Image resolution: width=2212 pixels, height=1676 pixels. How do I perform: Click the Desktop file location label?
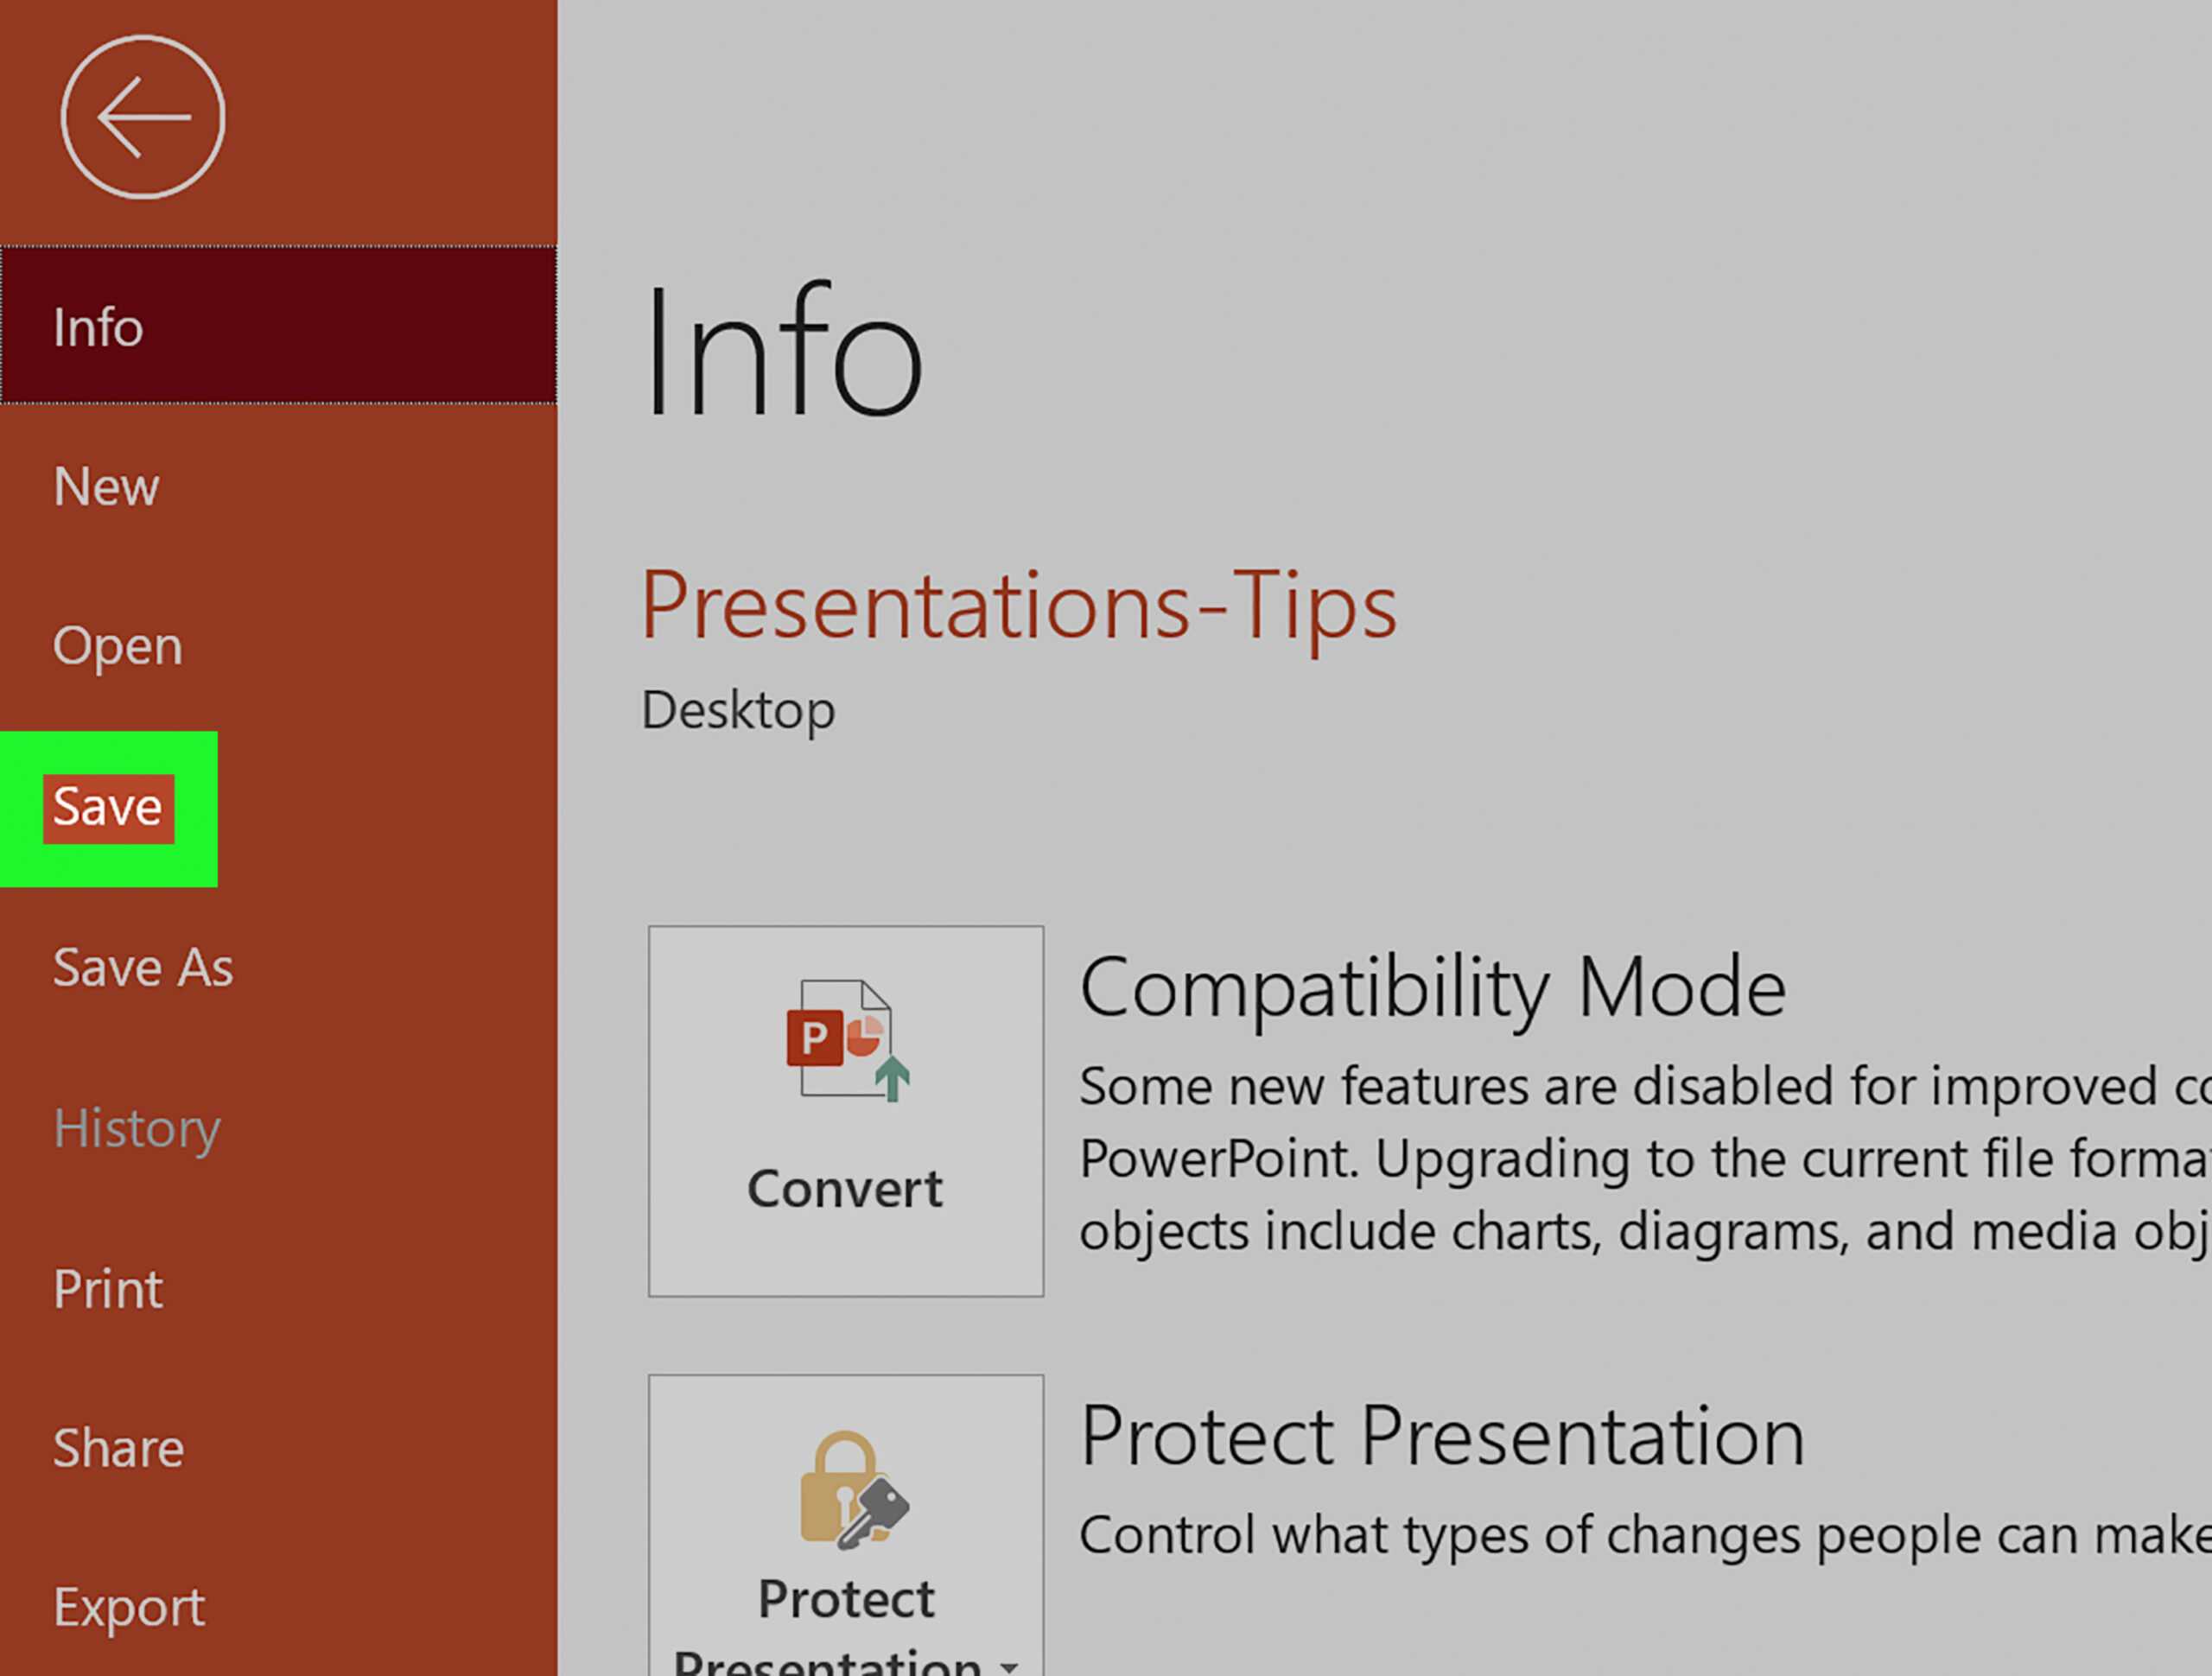point(740,706)
